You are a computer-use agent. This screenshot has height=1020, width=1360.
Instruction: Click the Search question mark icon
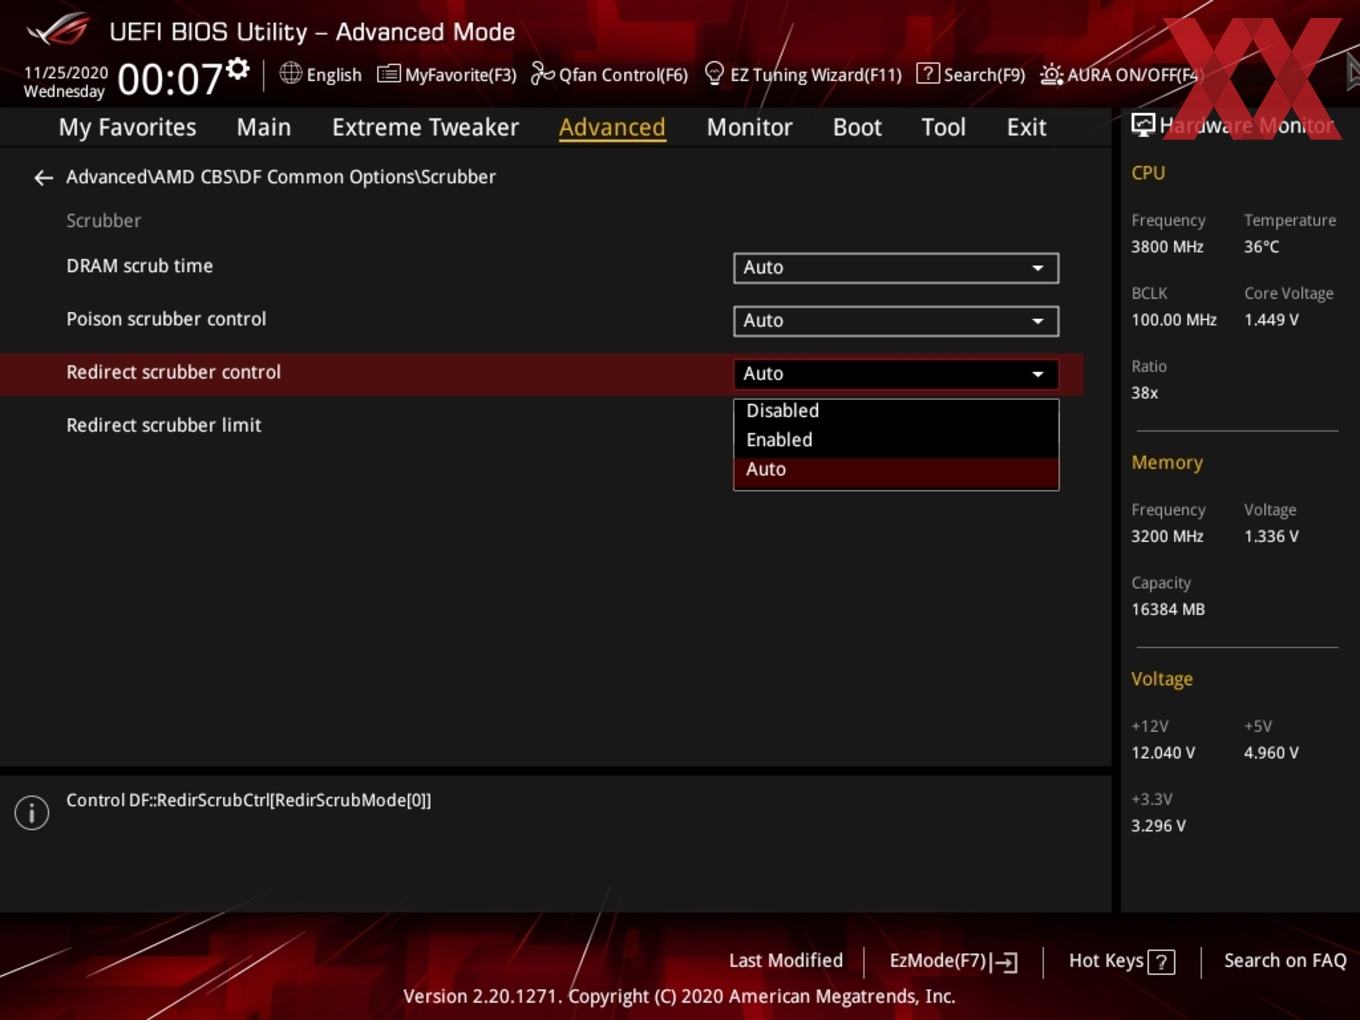pos(927,73)
